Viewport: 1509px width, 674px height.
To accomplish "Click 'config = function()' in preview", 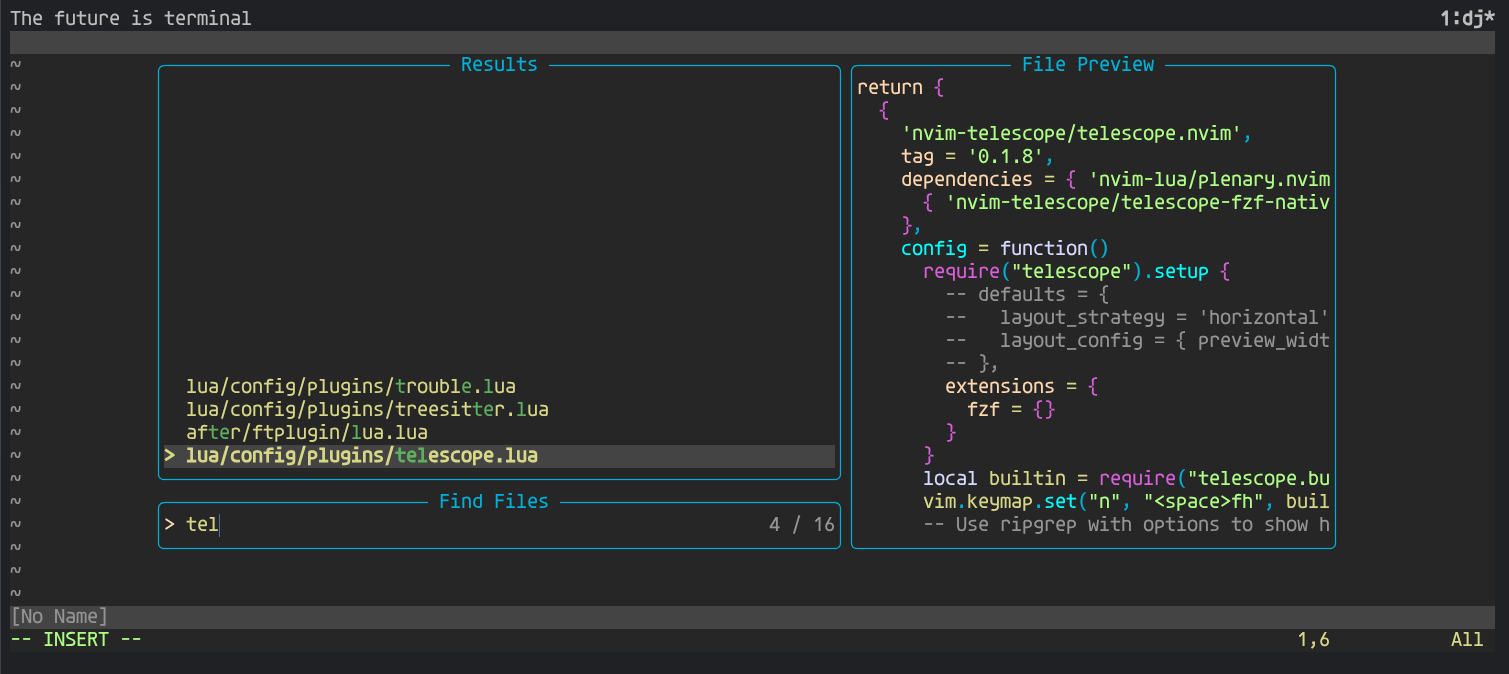I will pyautogui.click(x=1005, y=248).
